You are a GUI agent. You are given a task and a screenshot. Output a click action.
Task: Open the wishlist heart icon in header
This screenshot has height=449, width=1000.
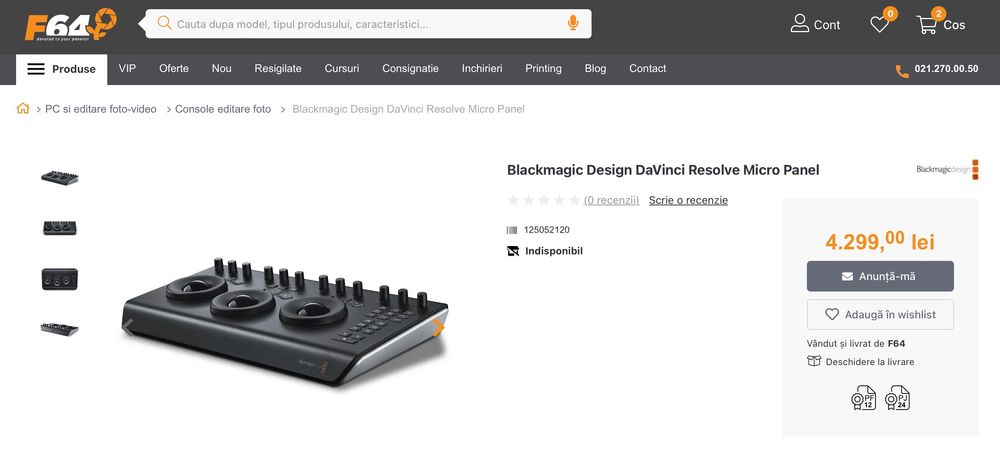[x=880, y=24]
